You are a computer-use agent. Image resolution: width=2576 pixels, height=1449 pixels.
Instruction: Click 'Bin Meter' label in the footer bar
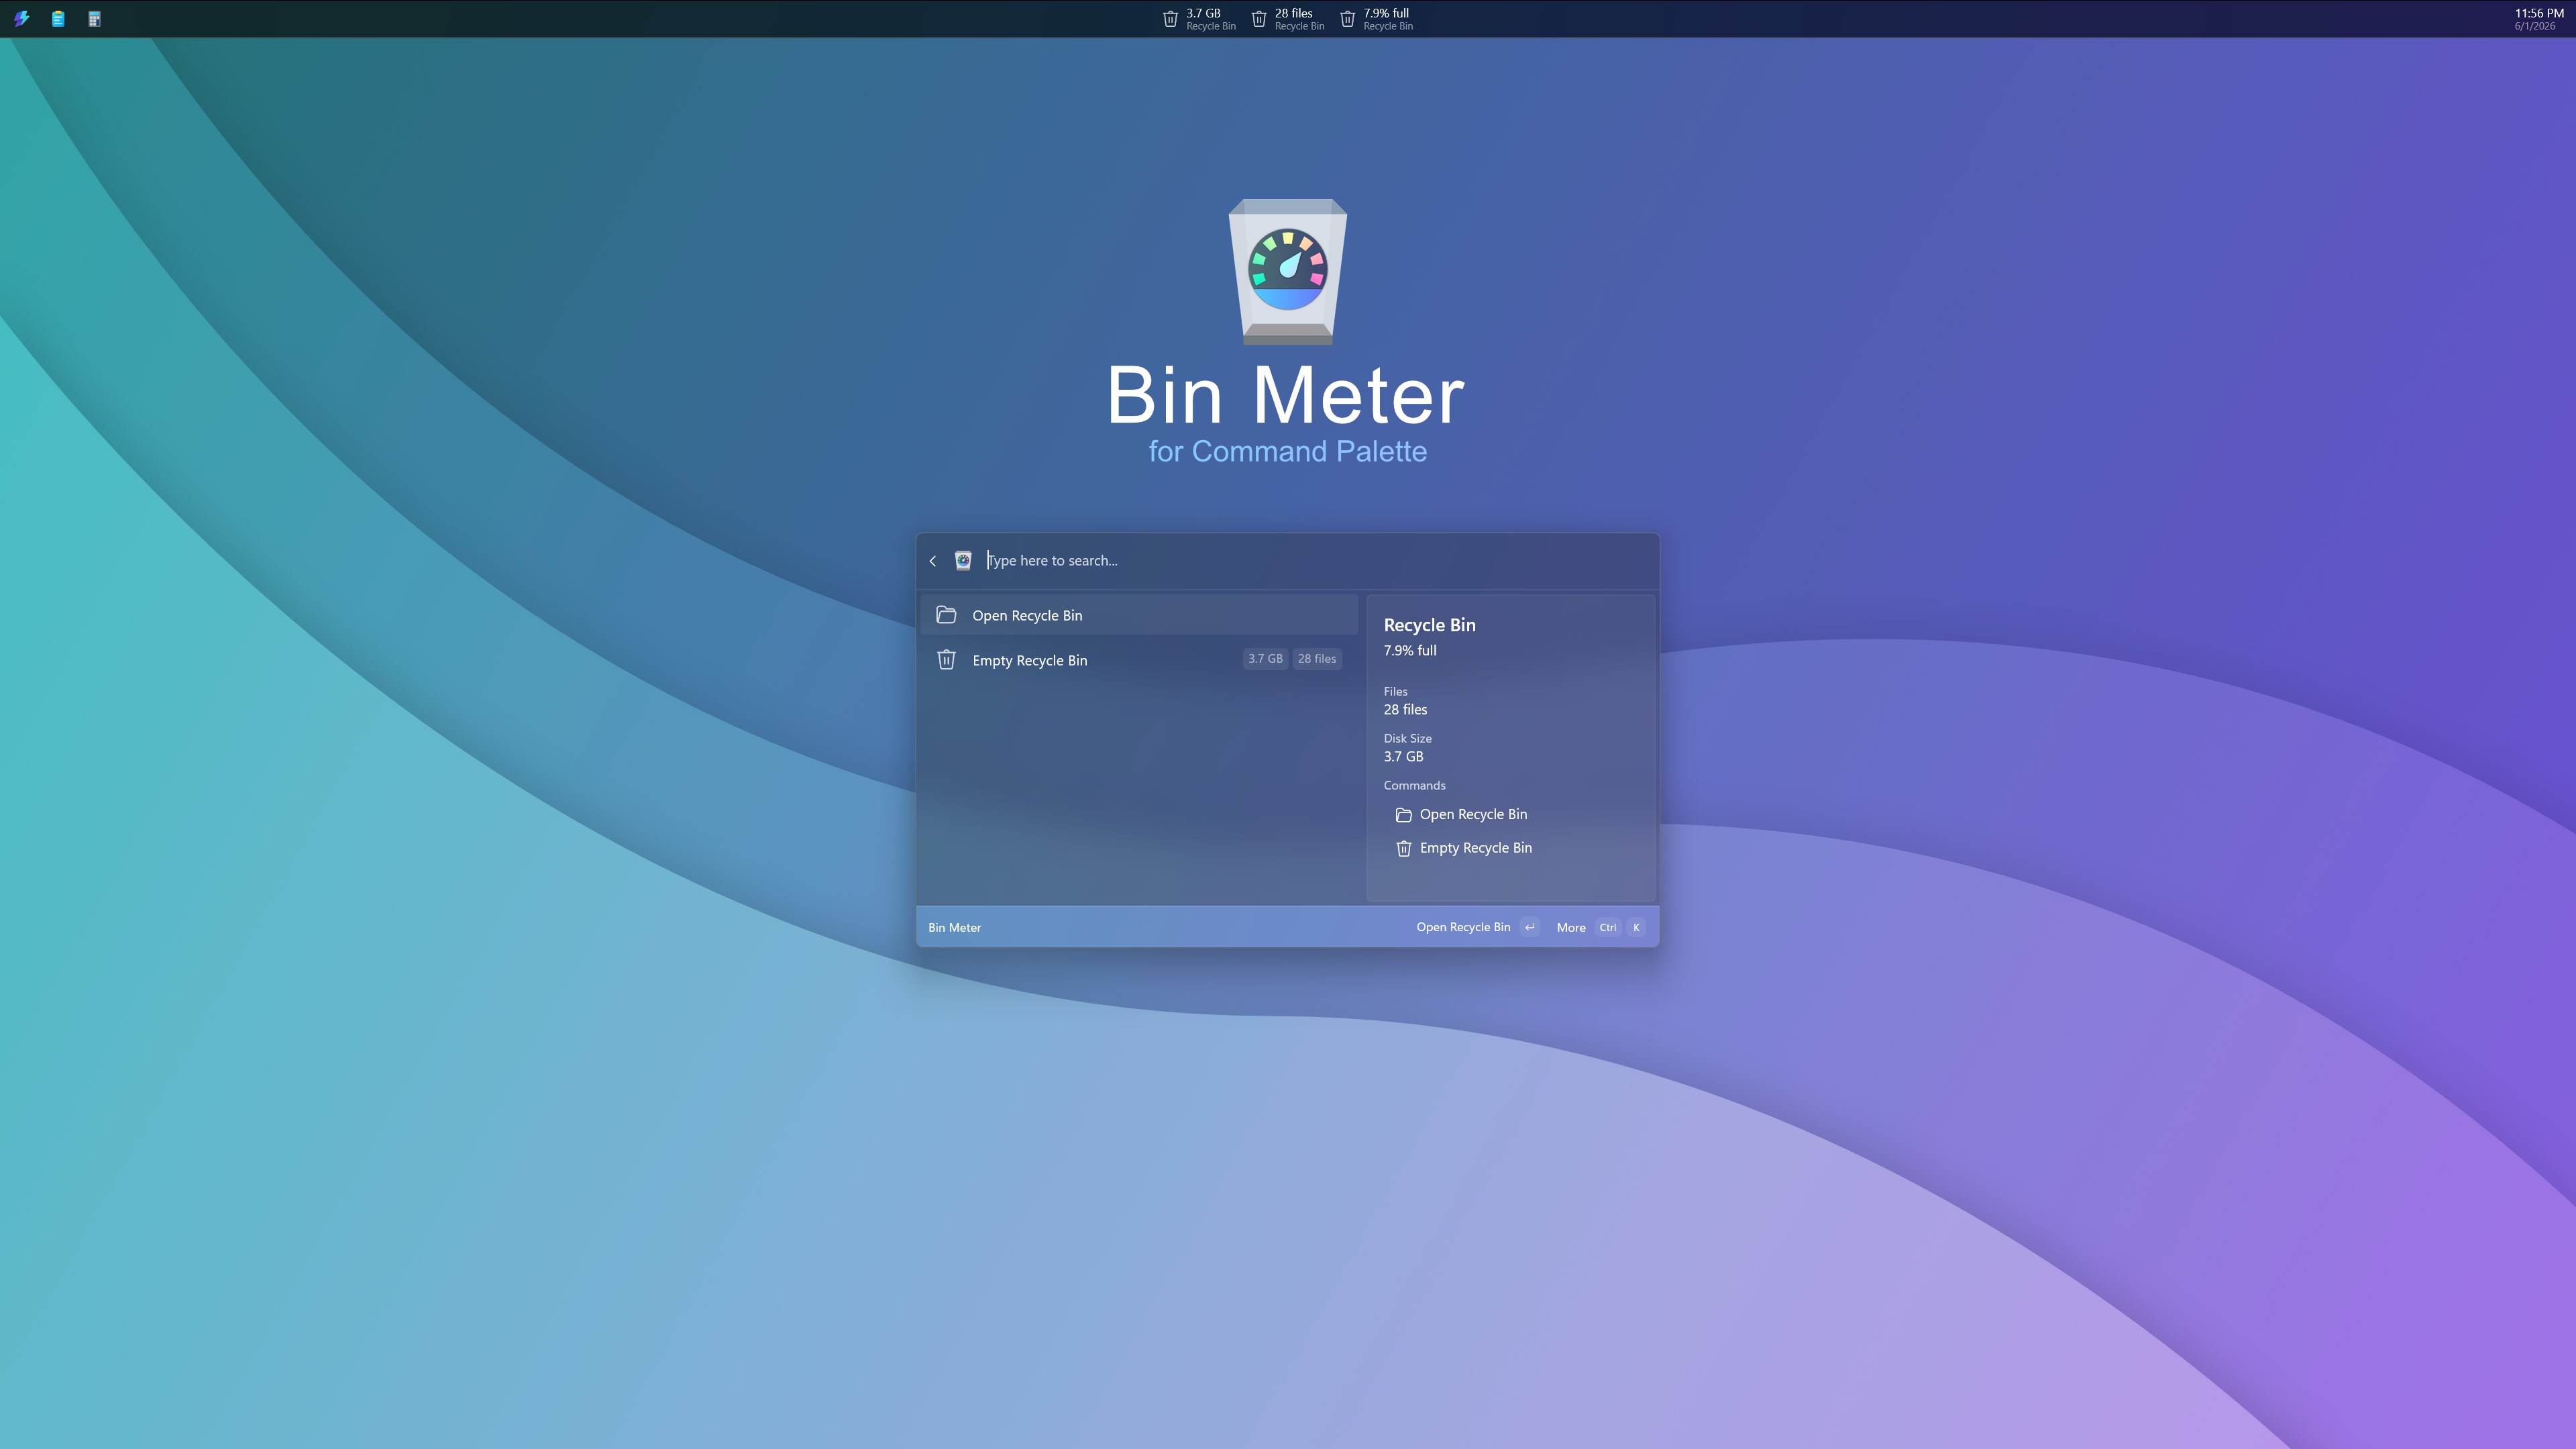[x=954, y=928]
